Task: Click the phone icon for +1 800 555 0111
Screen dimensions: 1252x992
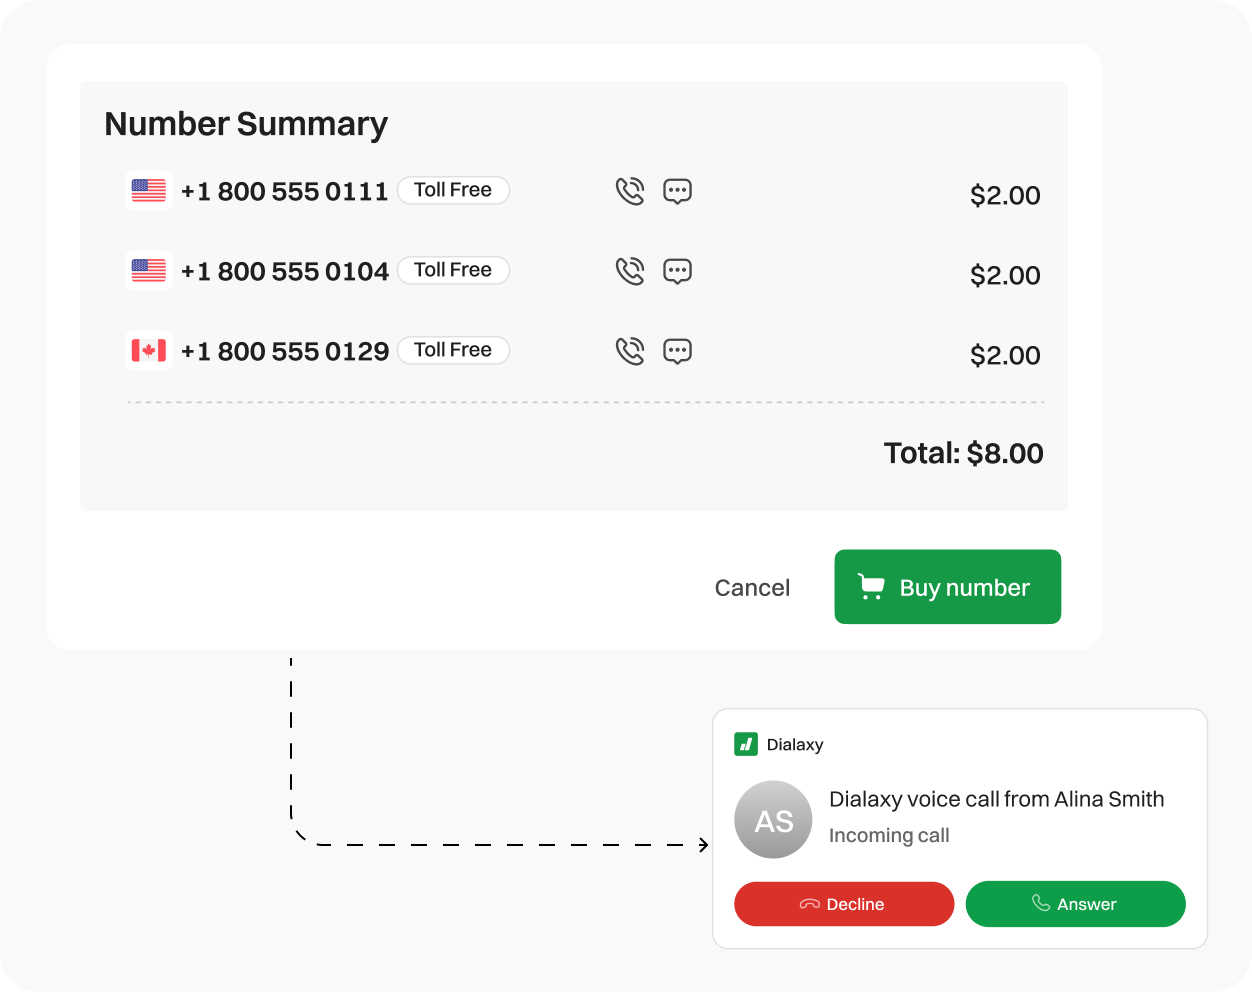Action: point(630,190)
